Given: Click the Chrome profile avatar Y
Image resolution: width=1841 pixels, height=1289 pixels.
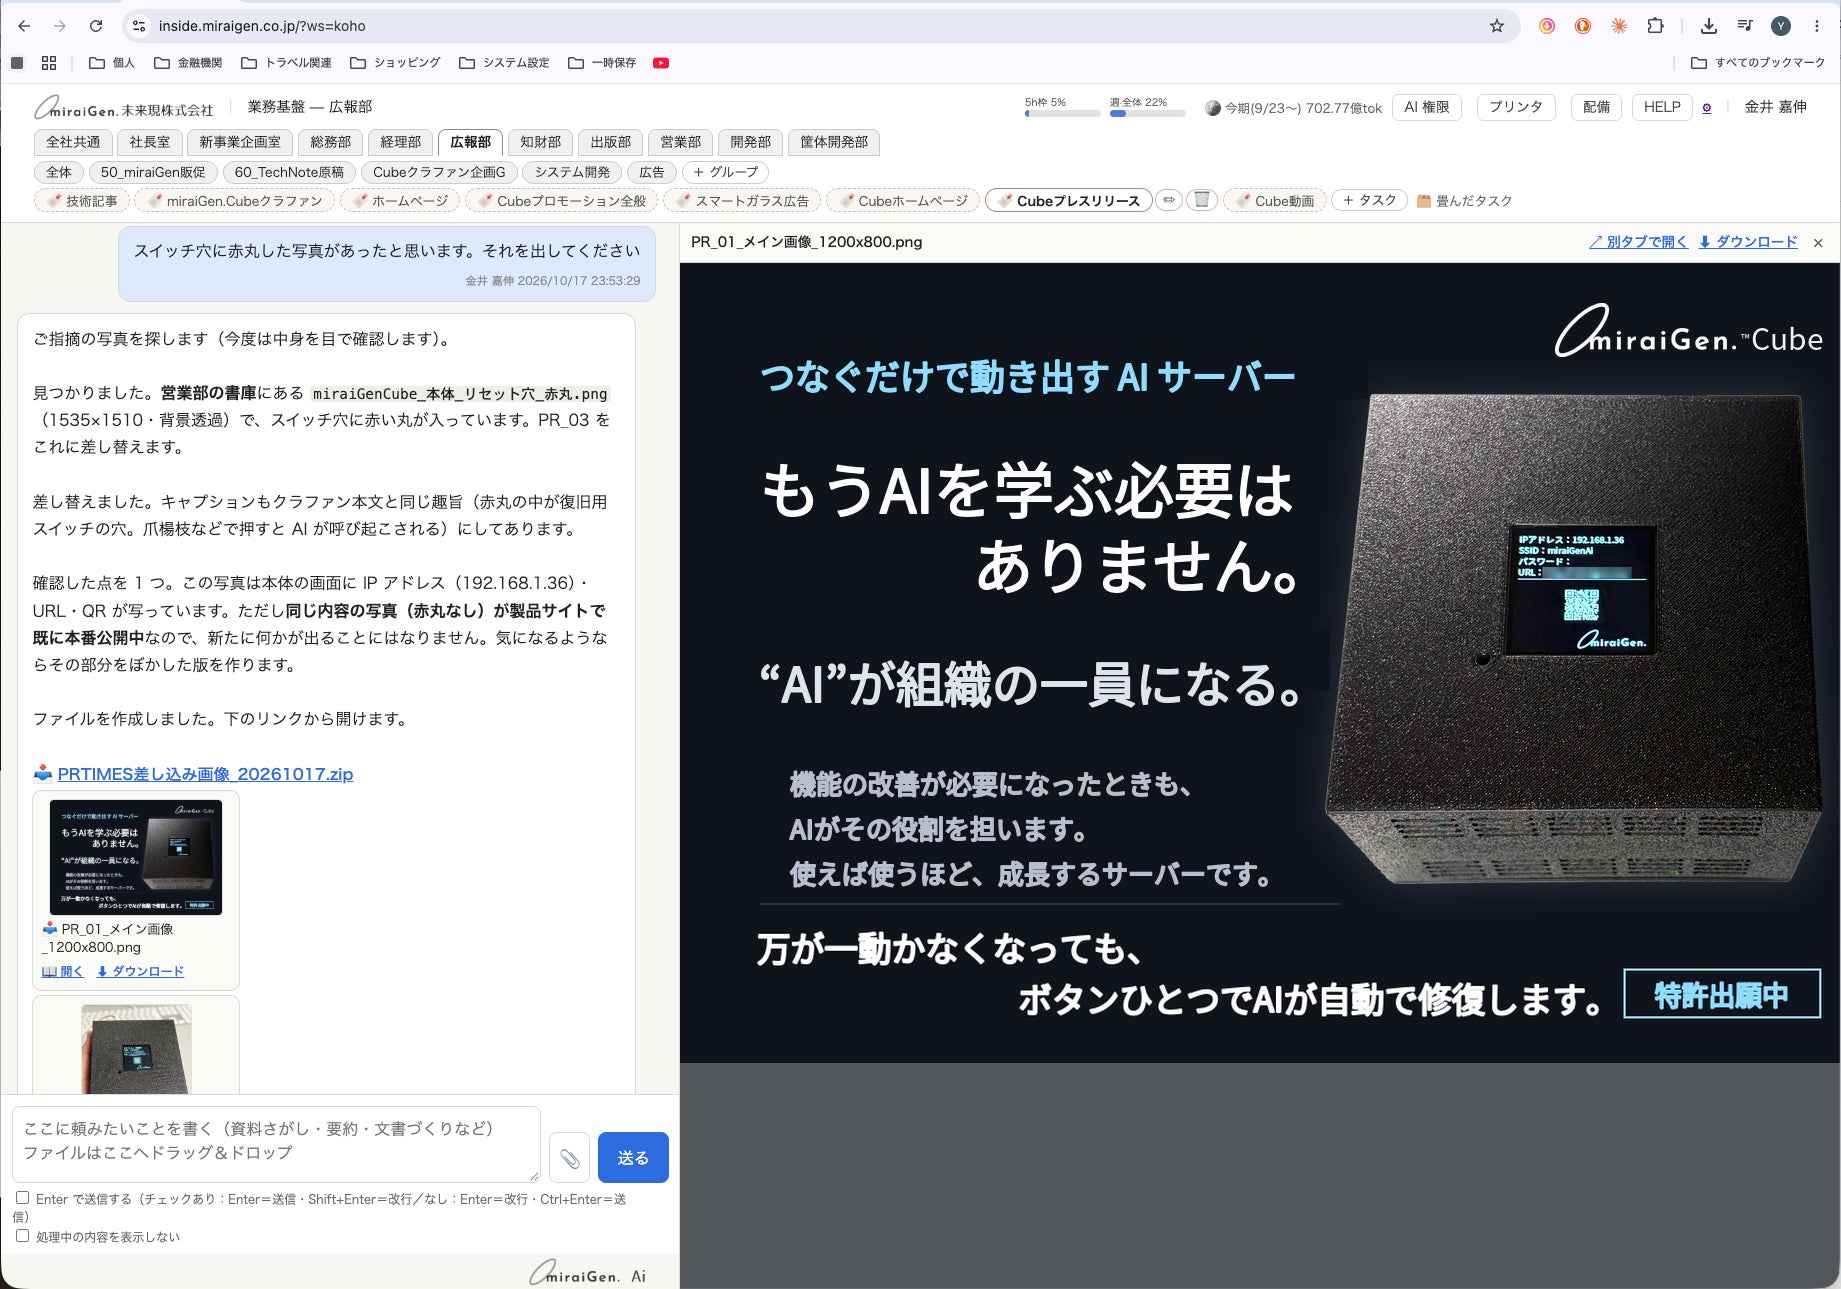Looking at the screenshot, I should [1781, 26].
